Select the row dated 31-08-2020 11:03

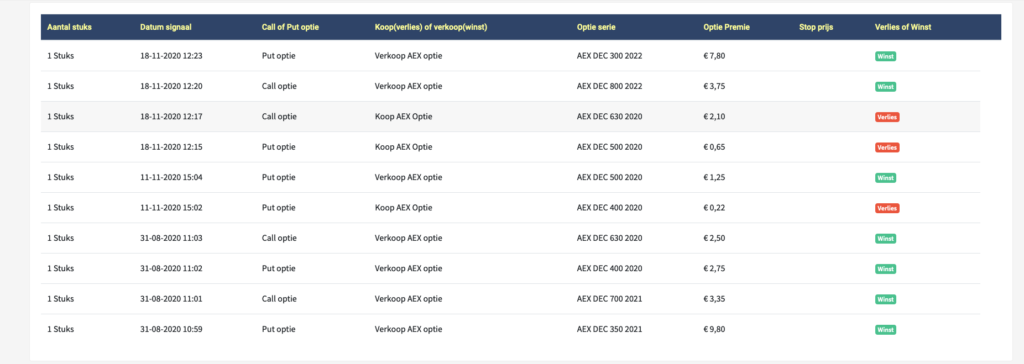(510, 239)
